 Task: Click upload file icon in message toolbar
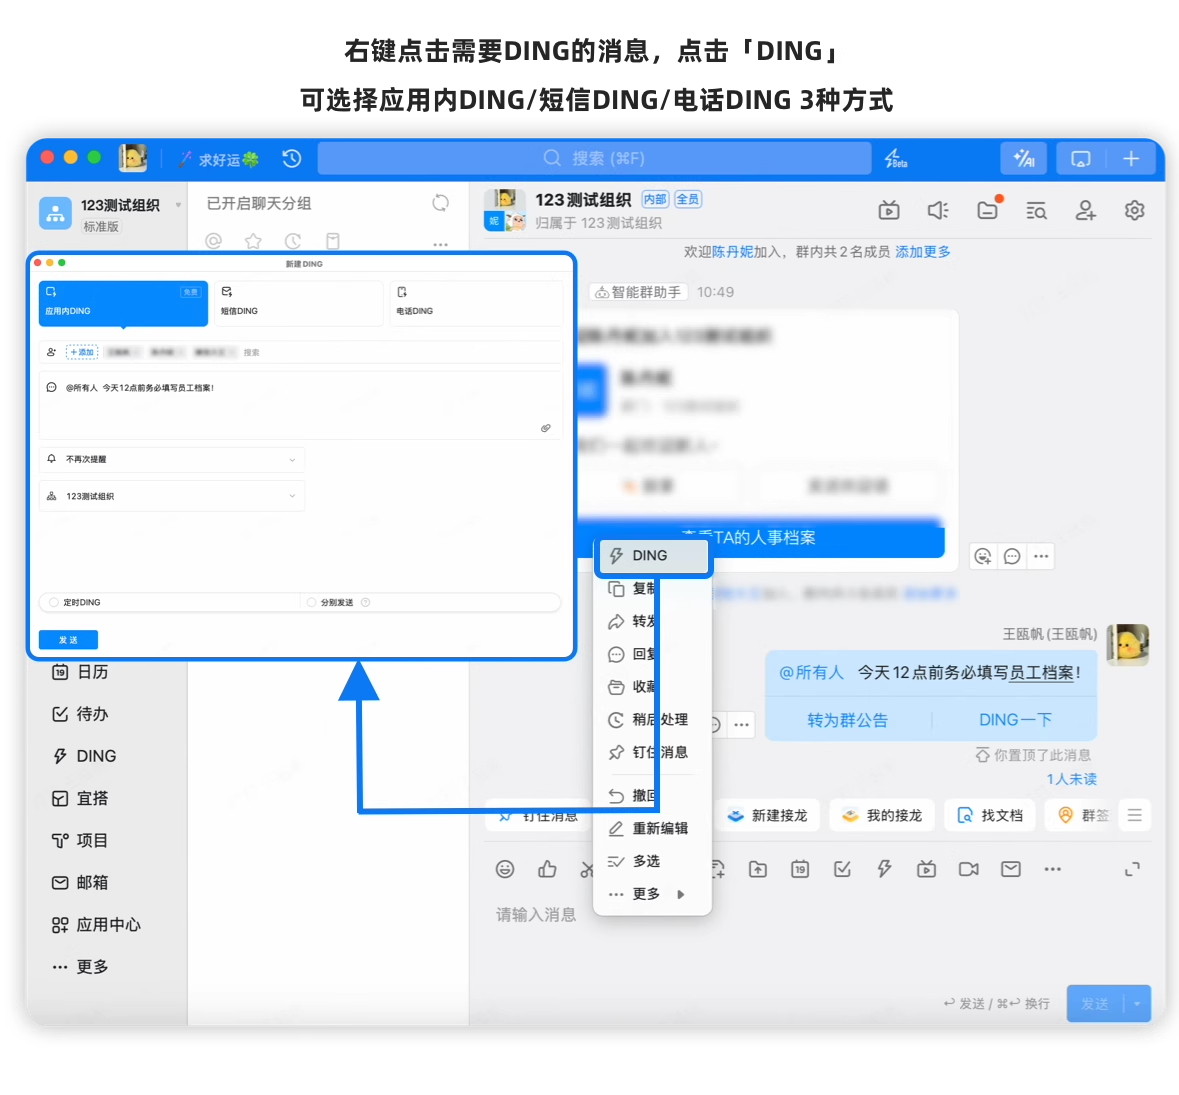(758, 869)
